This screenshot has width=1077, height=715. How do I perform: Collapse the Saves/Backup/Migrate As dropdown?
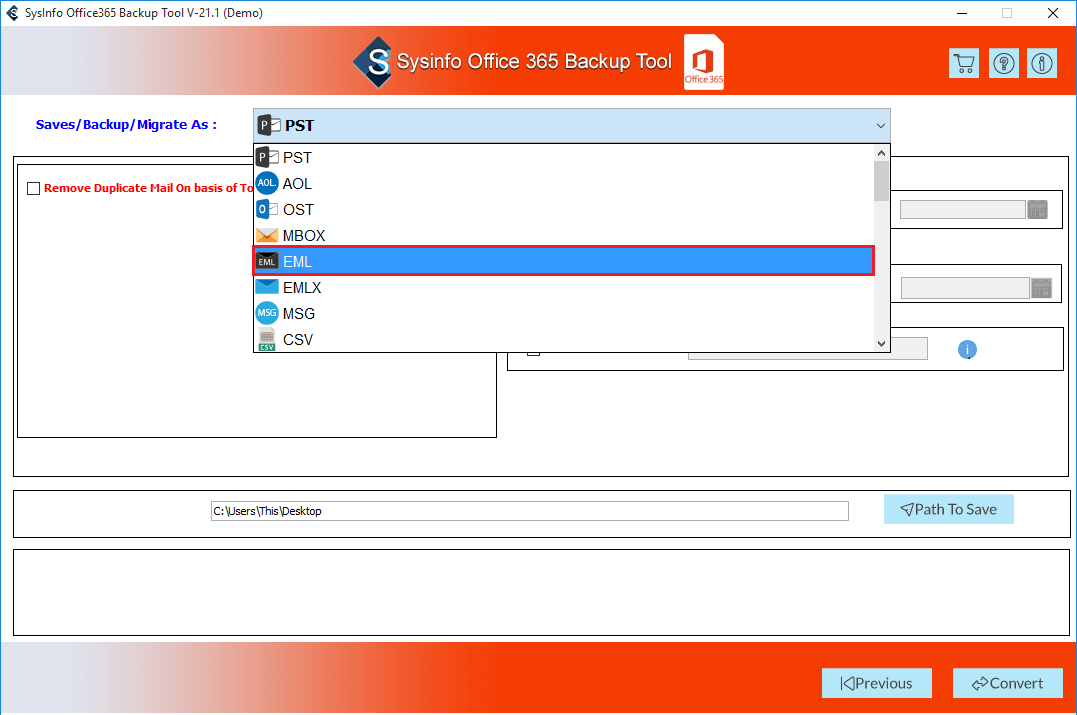[x=880, y=126]
